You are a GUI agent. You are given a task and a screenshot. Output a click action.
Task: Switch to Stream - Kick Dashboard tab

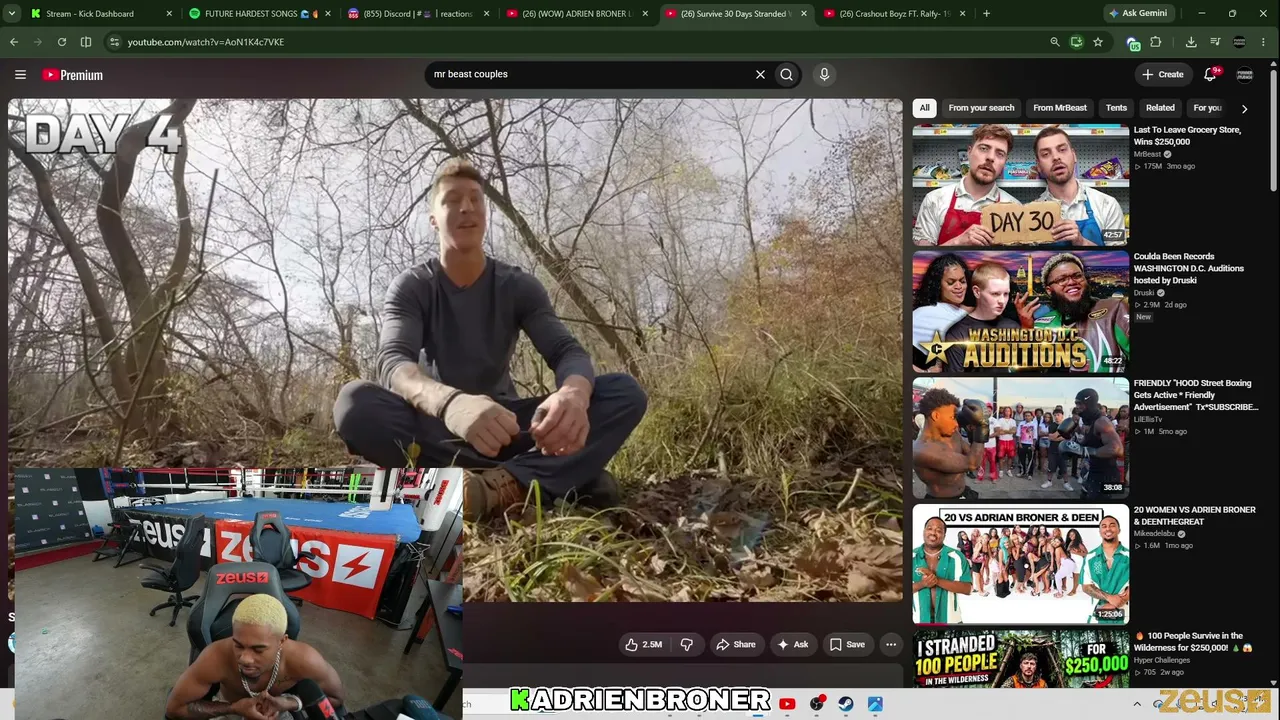(x=100, y=14)
